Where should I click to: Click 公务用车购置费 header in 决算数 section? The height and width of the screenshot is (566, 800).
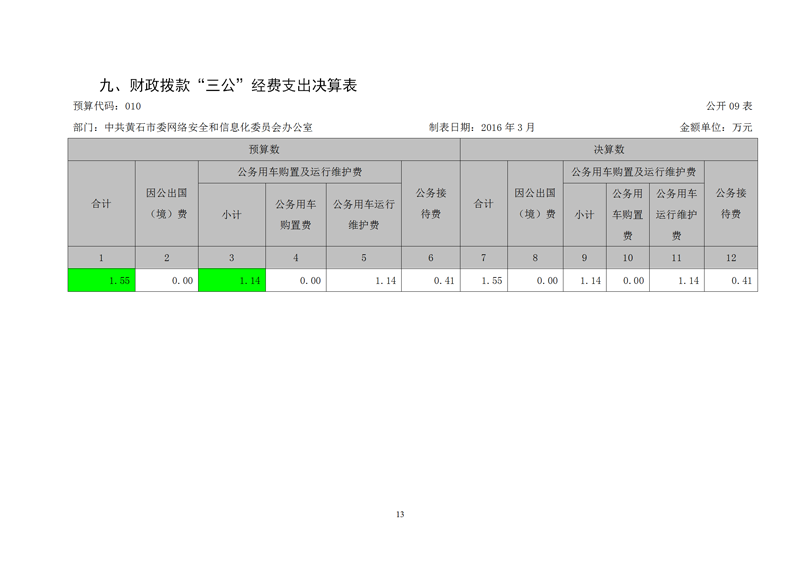628,215
